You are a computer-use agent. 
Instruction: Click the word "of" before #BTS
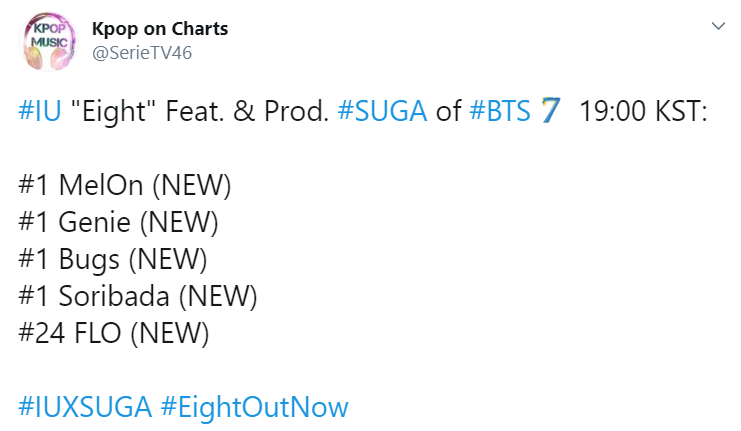[x=448, y=111]
